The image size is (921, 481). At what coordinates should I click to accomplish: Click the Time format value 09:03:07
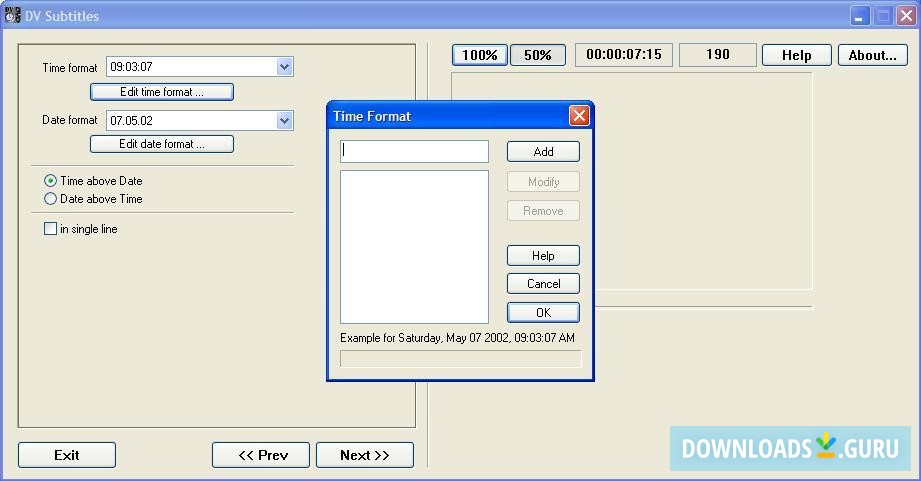click(132, 67)
